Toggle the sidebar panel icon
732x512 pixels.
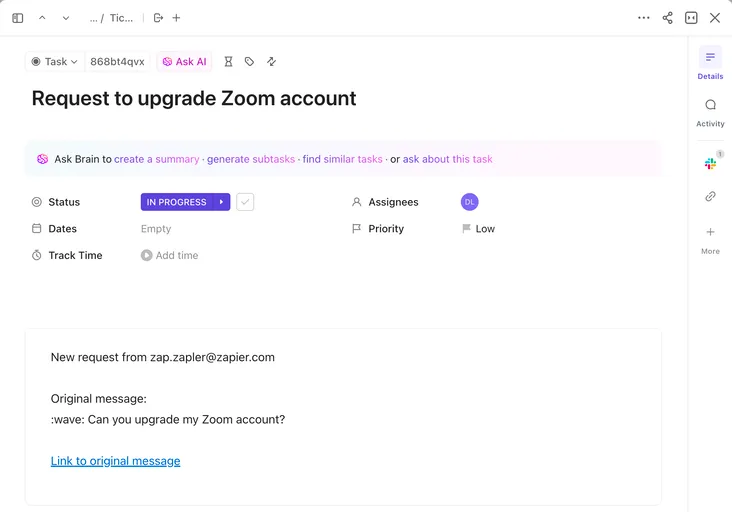(18, 18)
